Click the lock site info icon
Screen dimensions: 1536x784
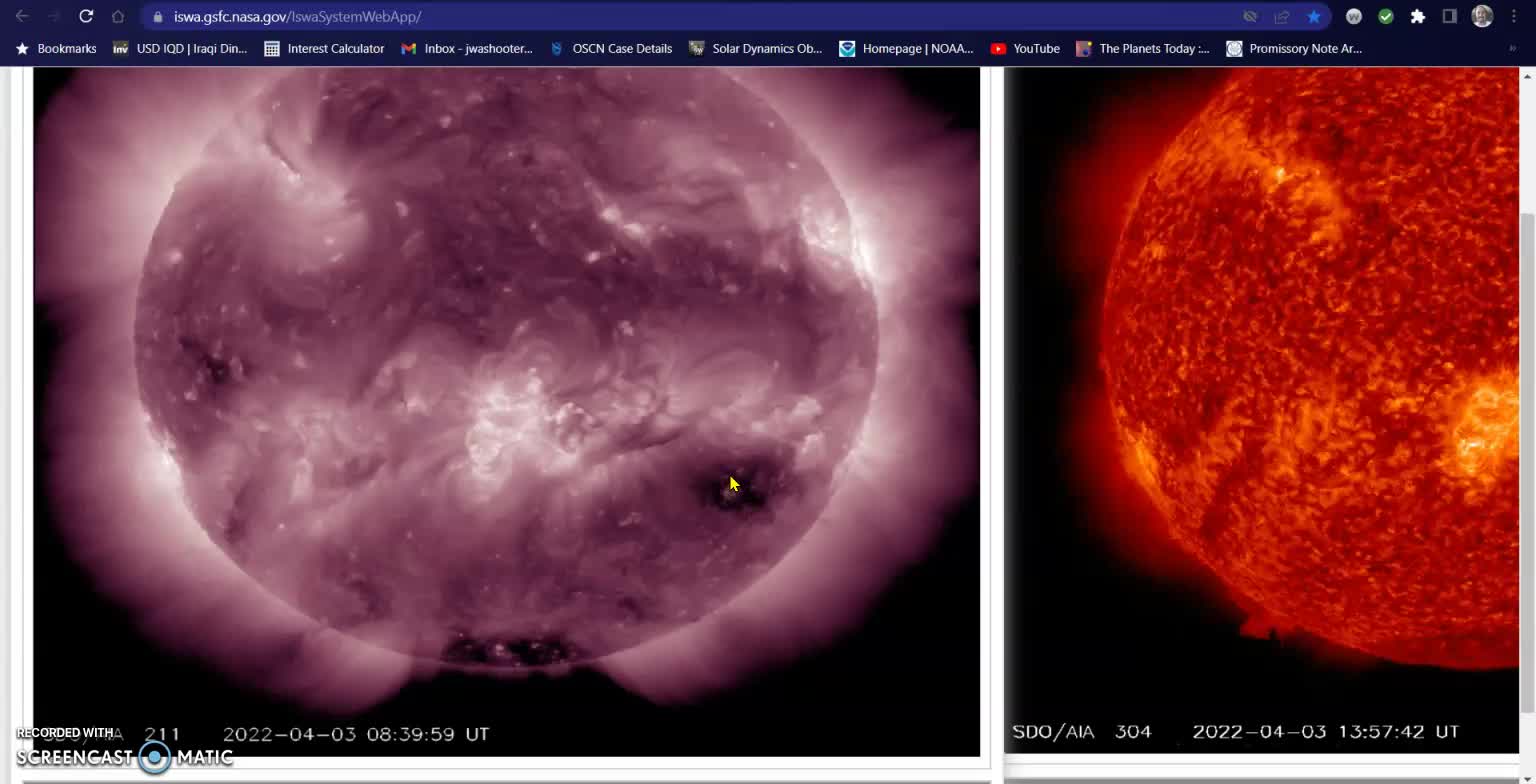(157, 17)
